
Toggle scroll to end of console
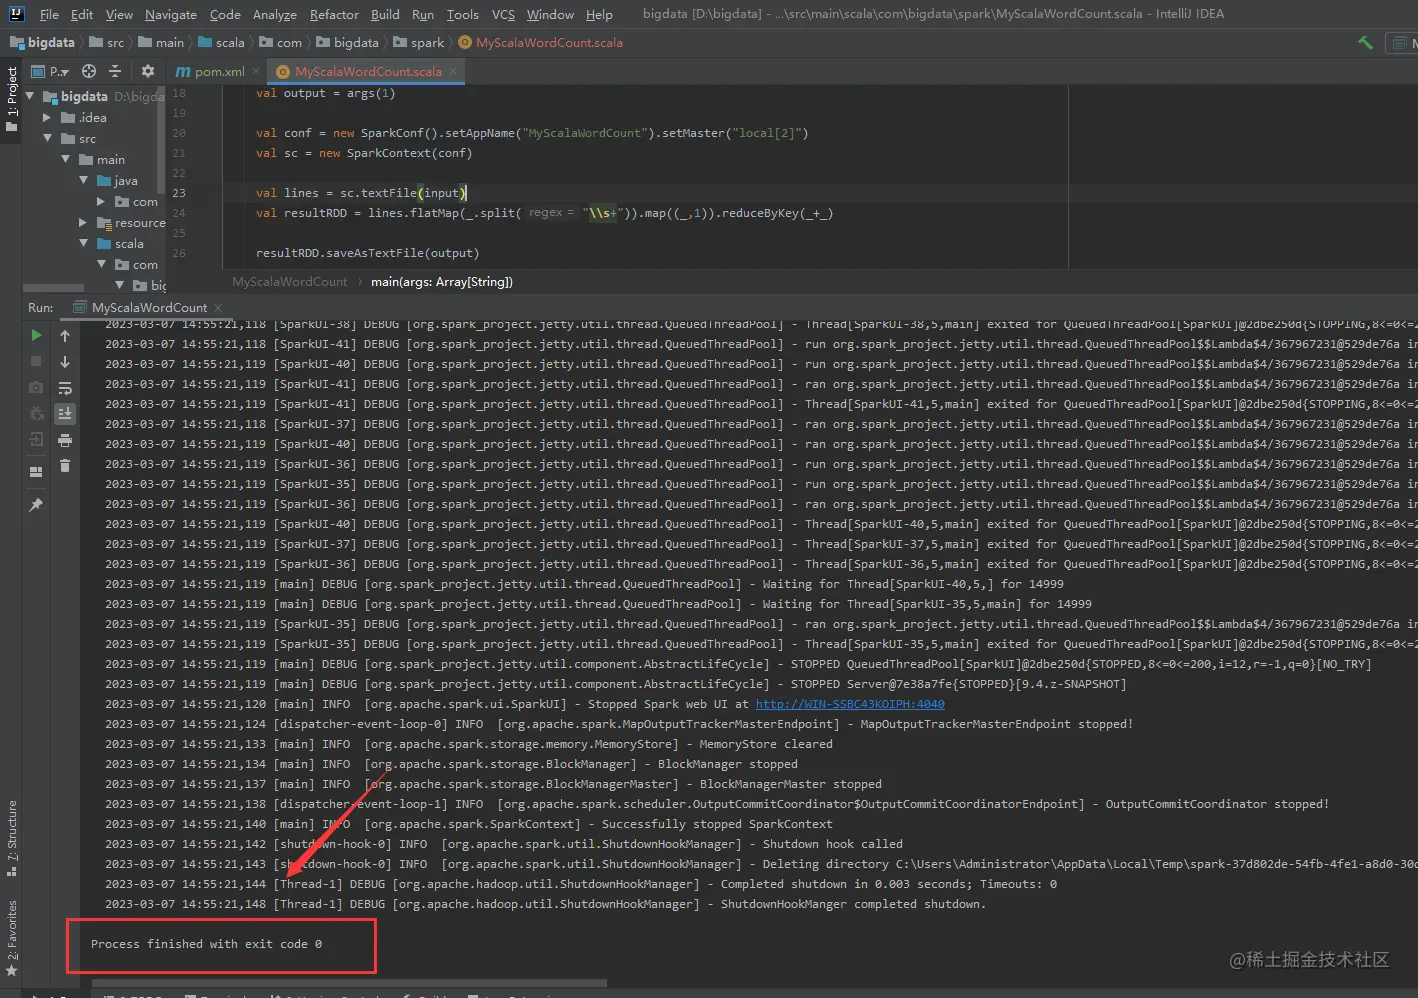[x=65, y=413]
